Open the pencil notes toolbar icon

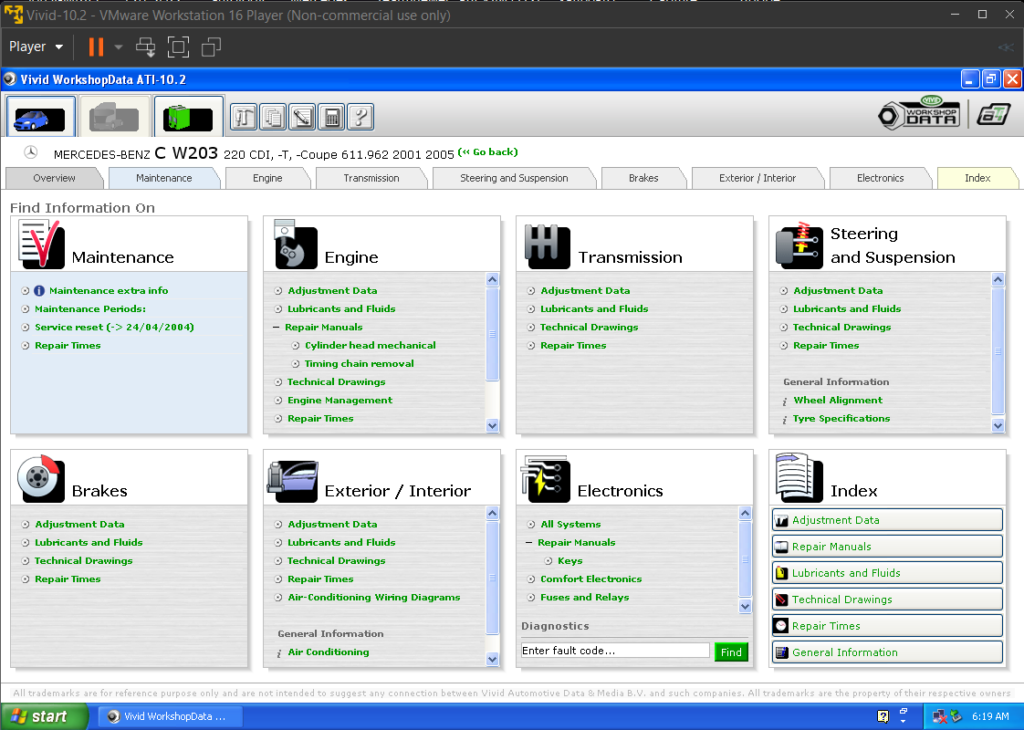(x=302, y=118)
